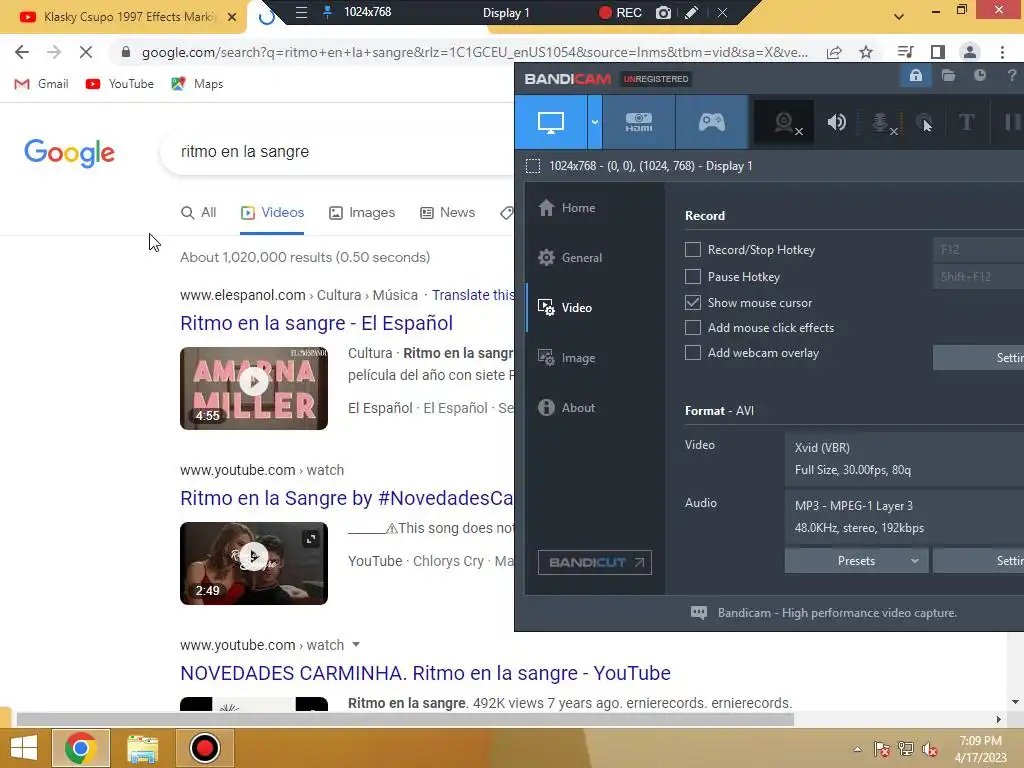Click the capture area selection rectangle icon

[533, 166]
